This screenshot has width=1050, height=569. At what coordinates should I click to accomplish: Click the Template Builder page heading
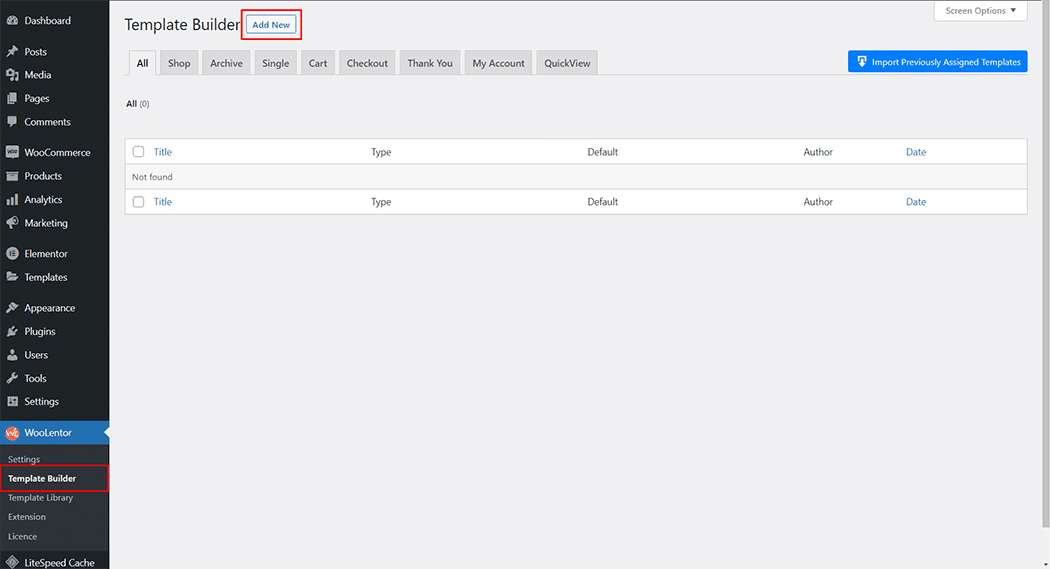coord(182,25)
